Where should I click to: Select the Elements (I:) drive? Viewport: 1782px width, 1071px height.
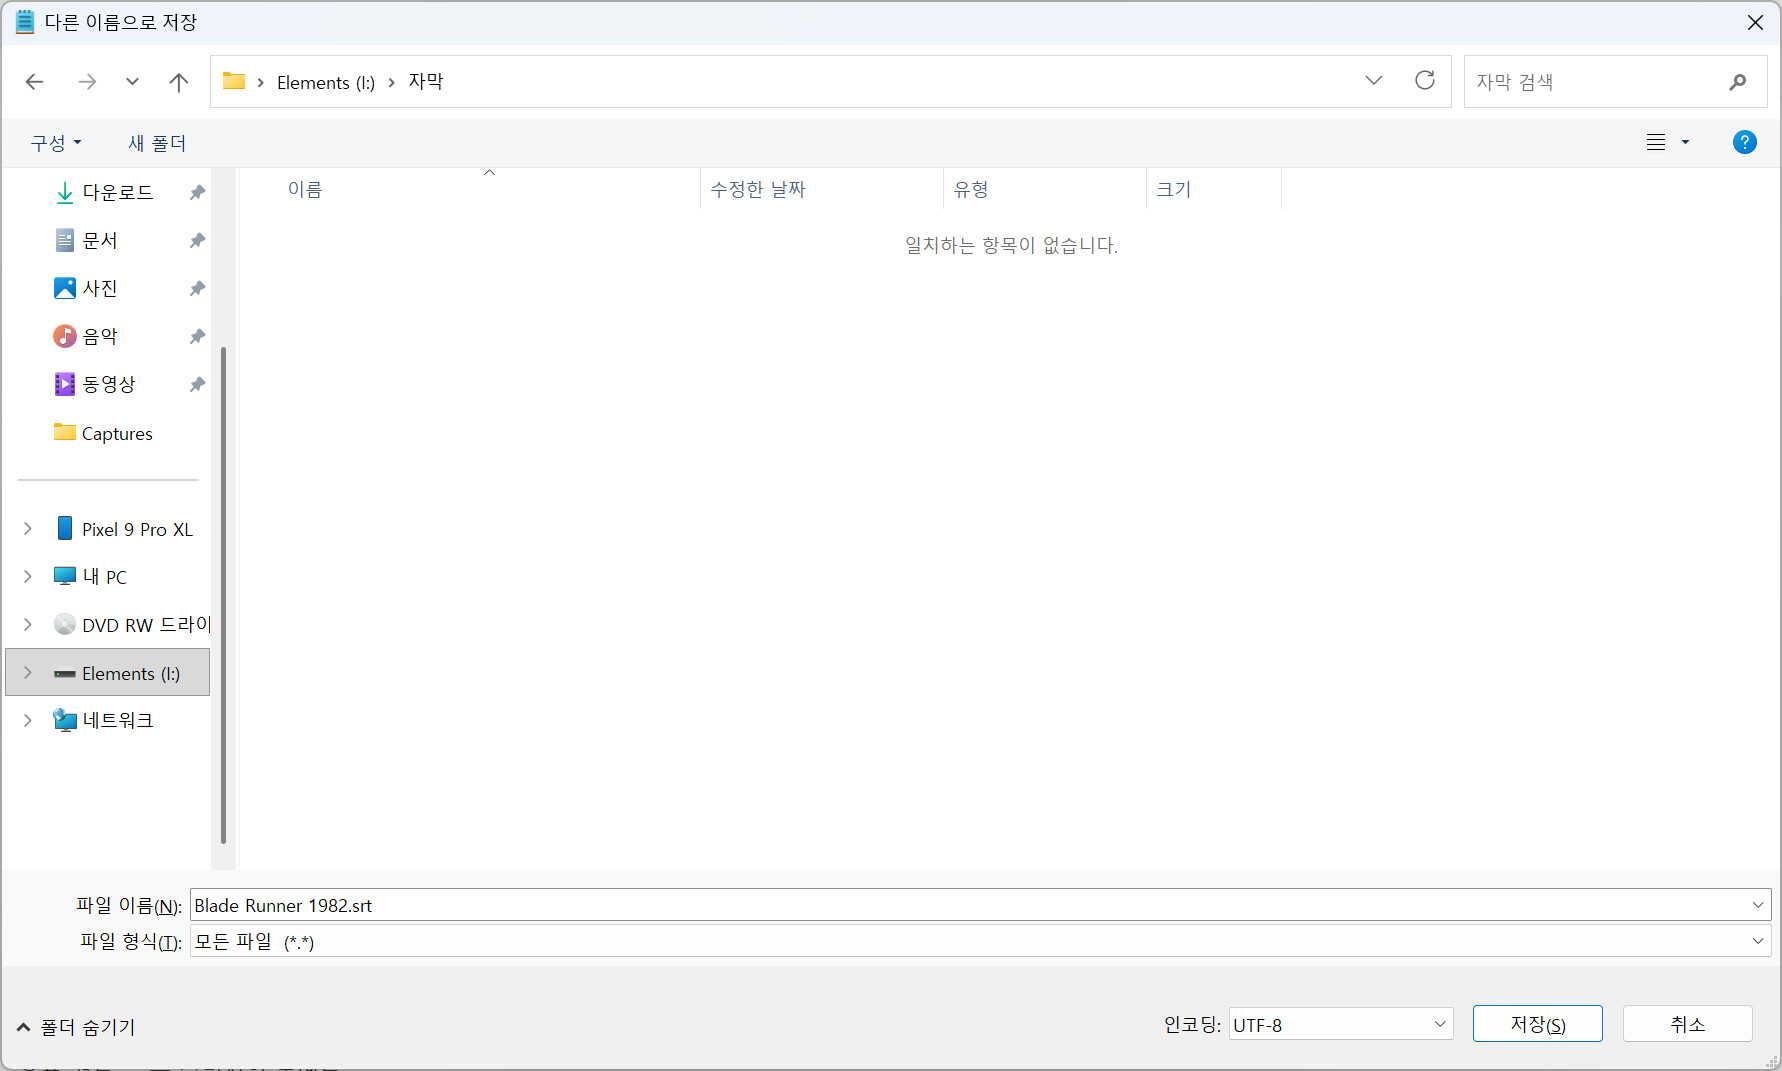click(131, 673)
